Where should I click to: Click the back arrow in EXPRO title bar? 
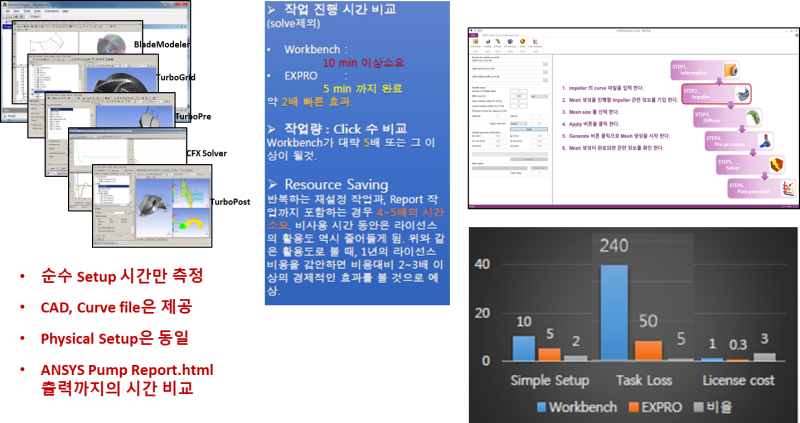coord(471,31)
